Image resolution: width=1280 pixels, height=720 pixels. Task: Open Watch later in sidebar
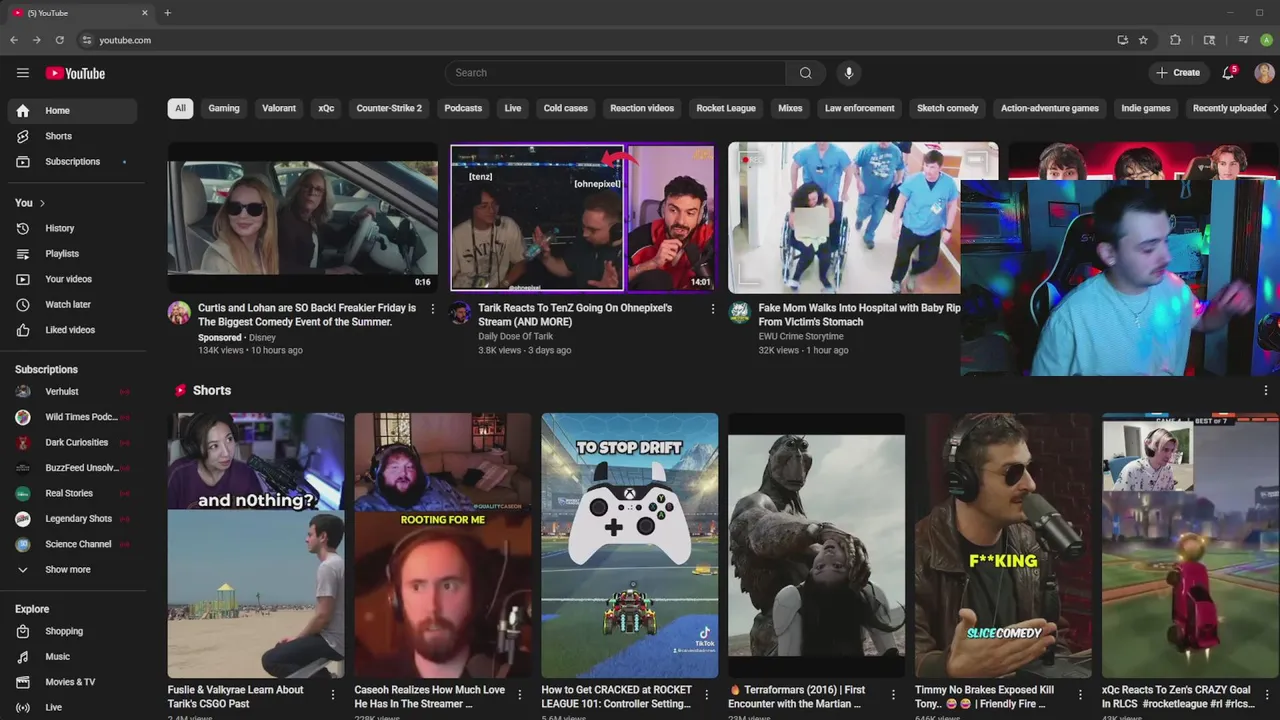tap(72, 305)
